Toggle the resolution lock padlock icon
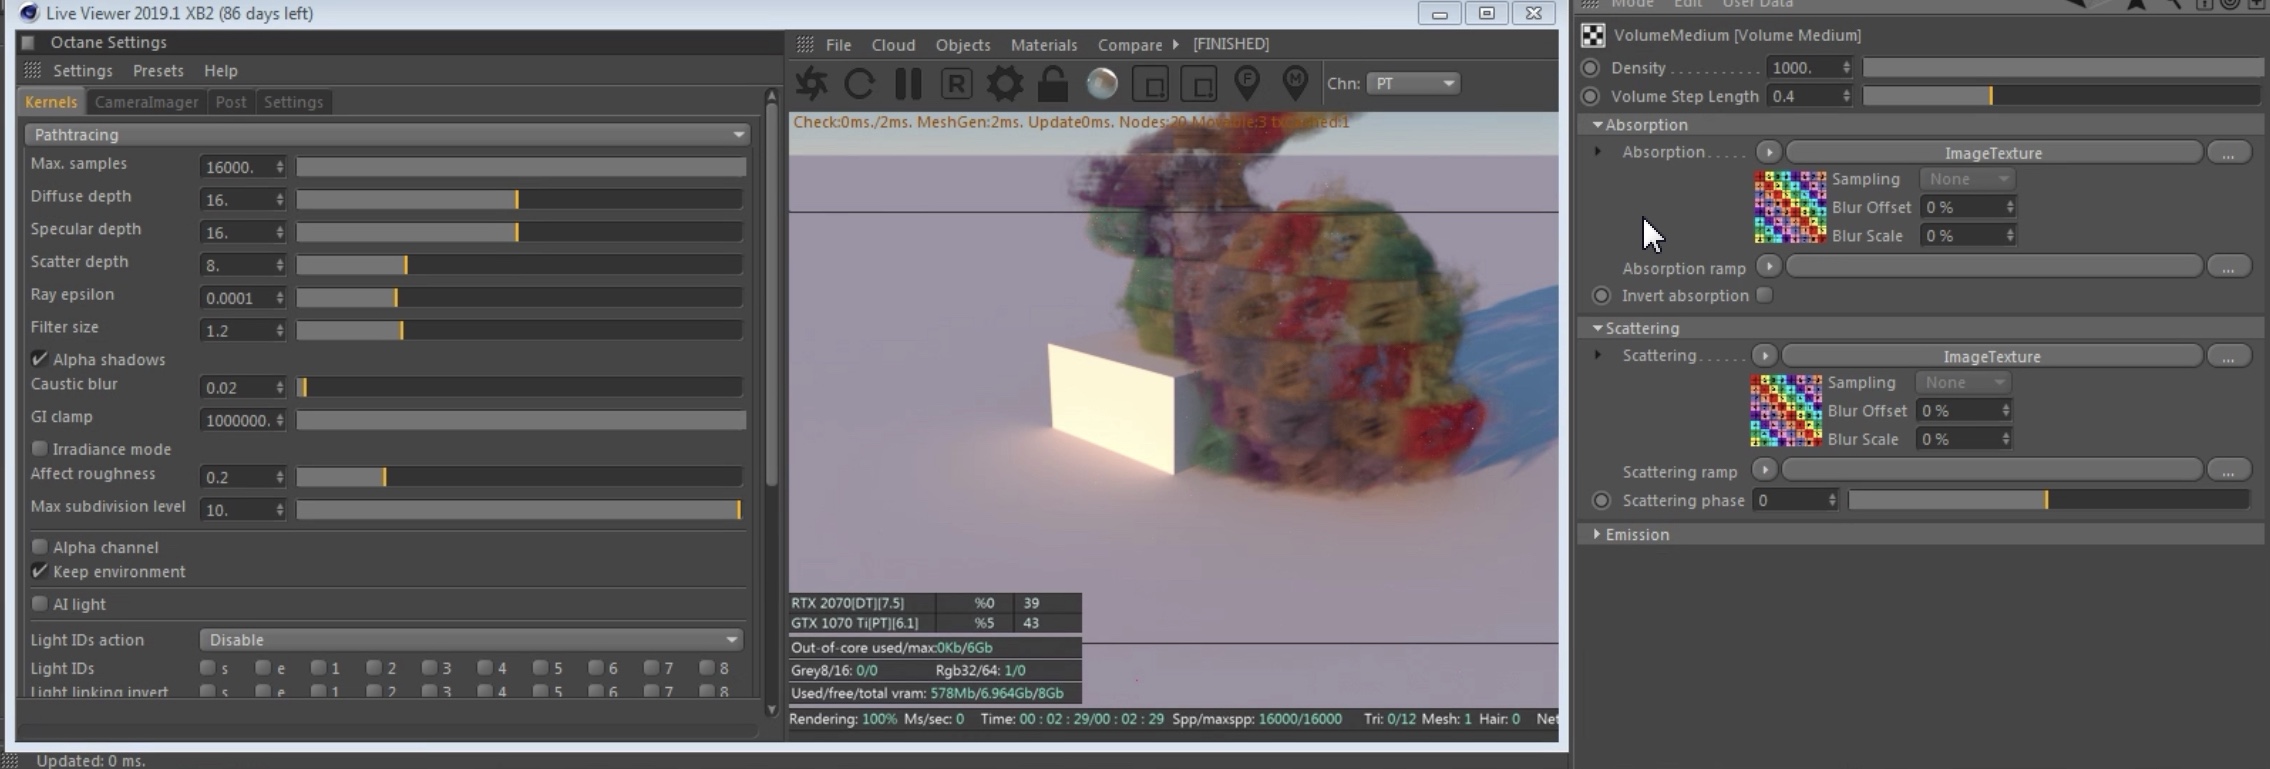 point(1052,83)
